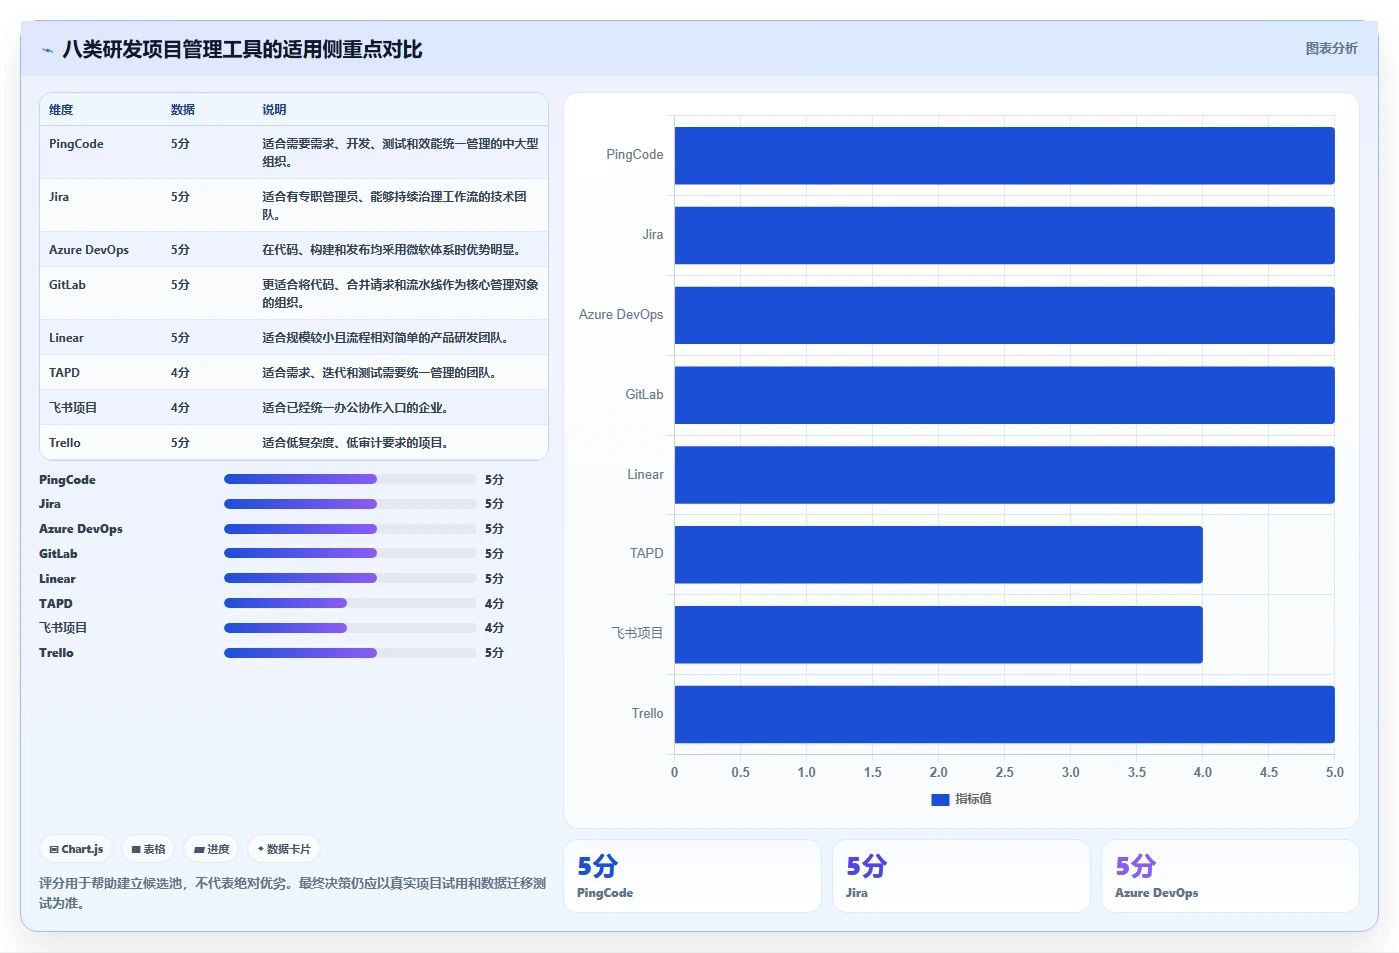
Task: Toggle the 指标值 legend color box
Action: tap(940, 799)
